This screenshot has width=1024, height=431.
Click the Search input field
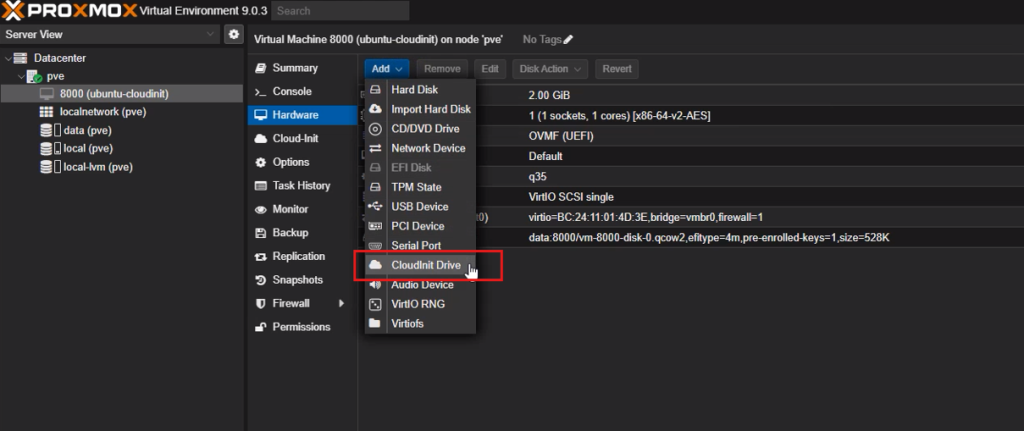tap(340, 11)
